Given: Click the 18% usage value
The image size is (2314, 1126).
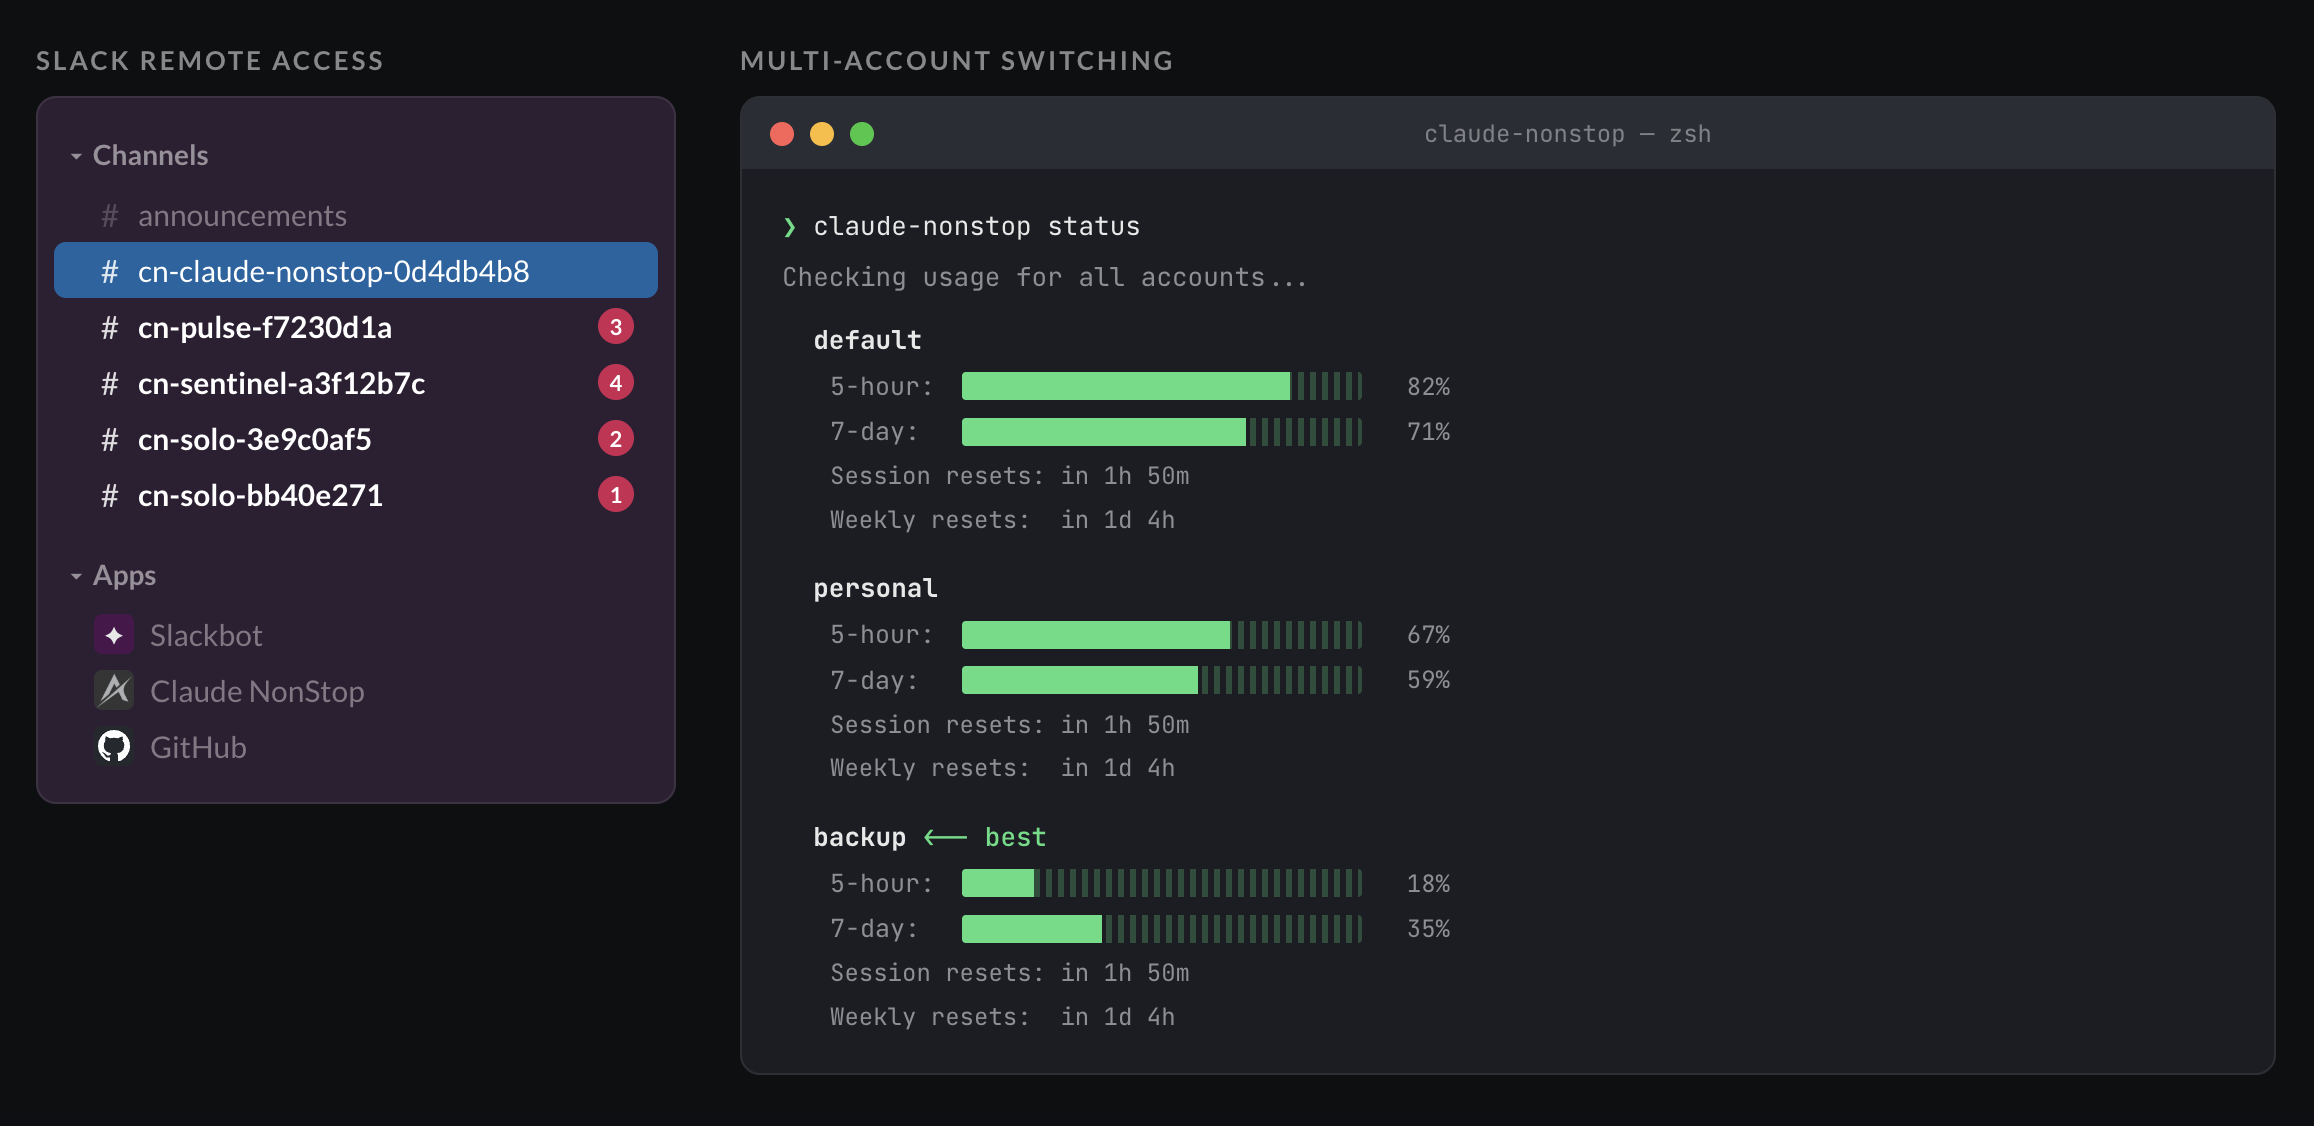Looking at the screenshot, I should (x=1428, y=884).
